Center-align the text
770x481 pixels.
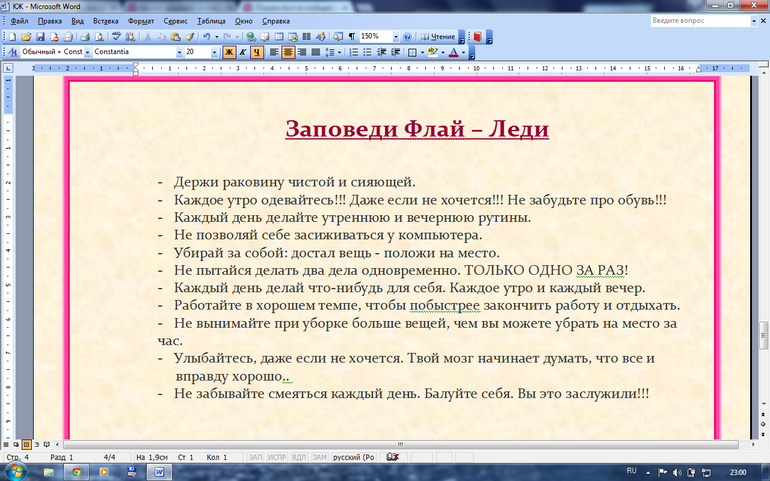coord(287,52)
